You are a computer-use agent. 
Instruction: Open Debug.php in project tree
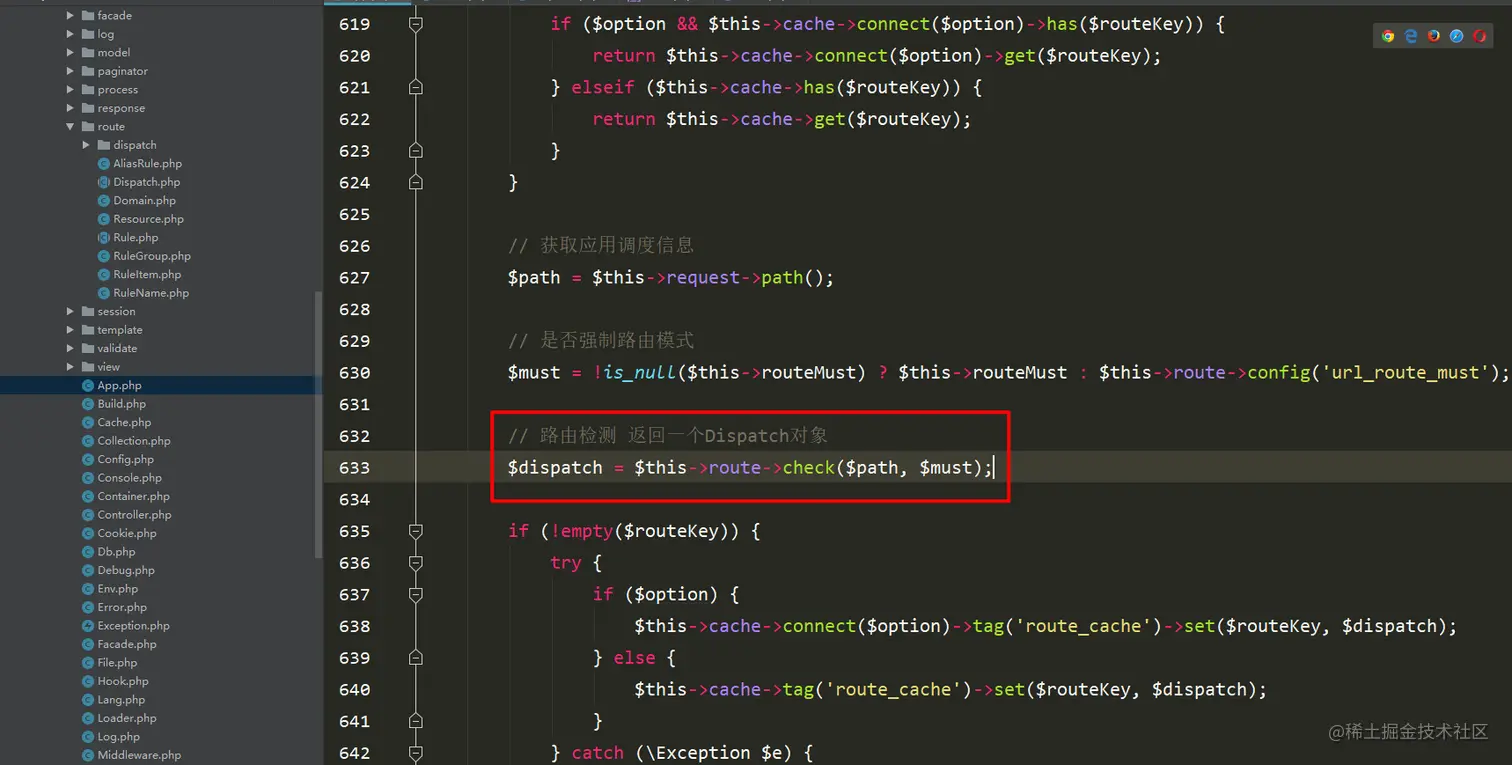click(x=126, y=571)
